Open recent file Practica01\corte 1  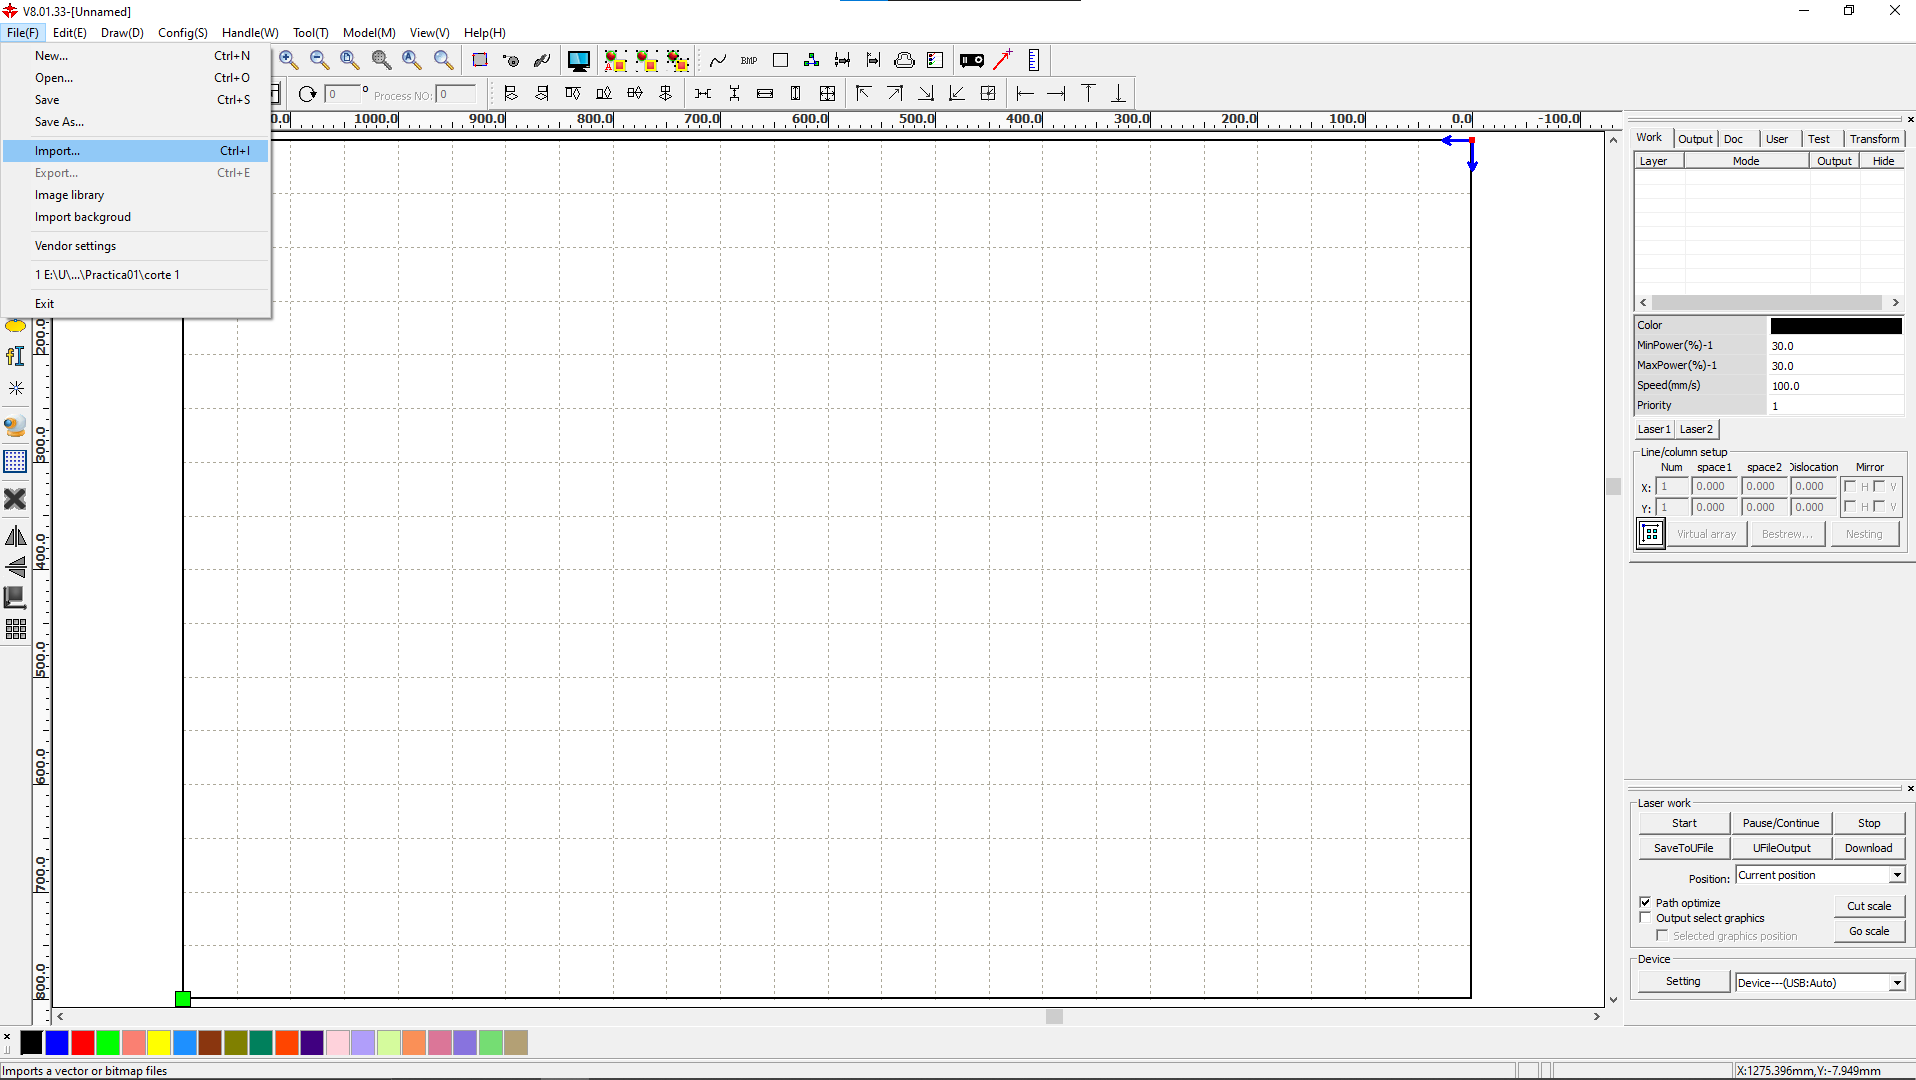click(135, 275)
